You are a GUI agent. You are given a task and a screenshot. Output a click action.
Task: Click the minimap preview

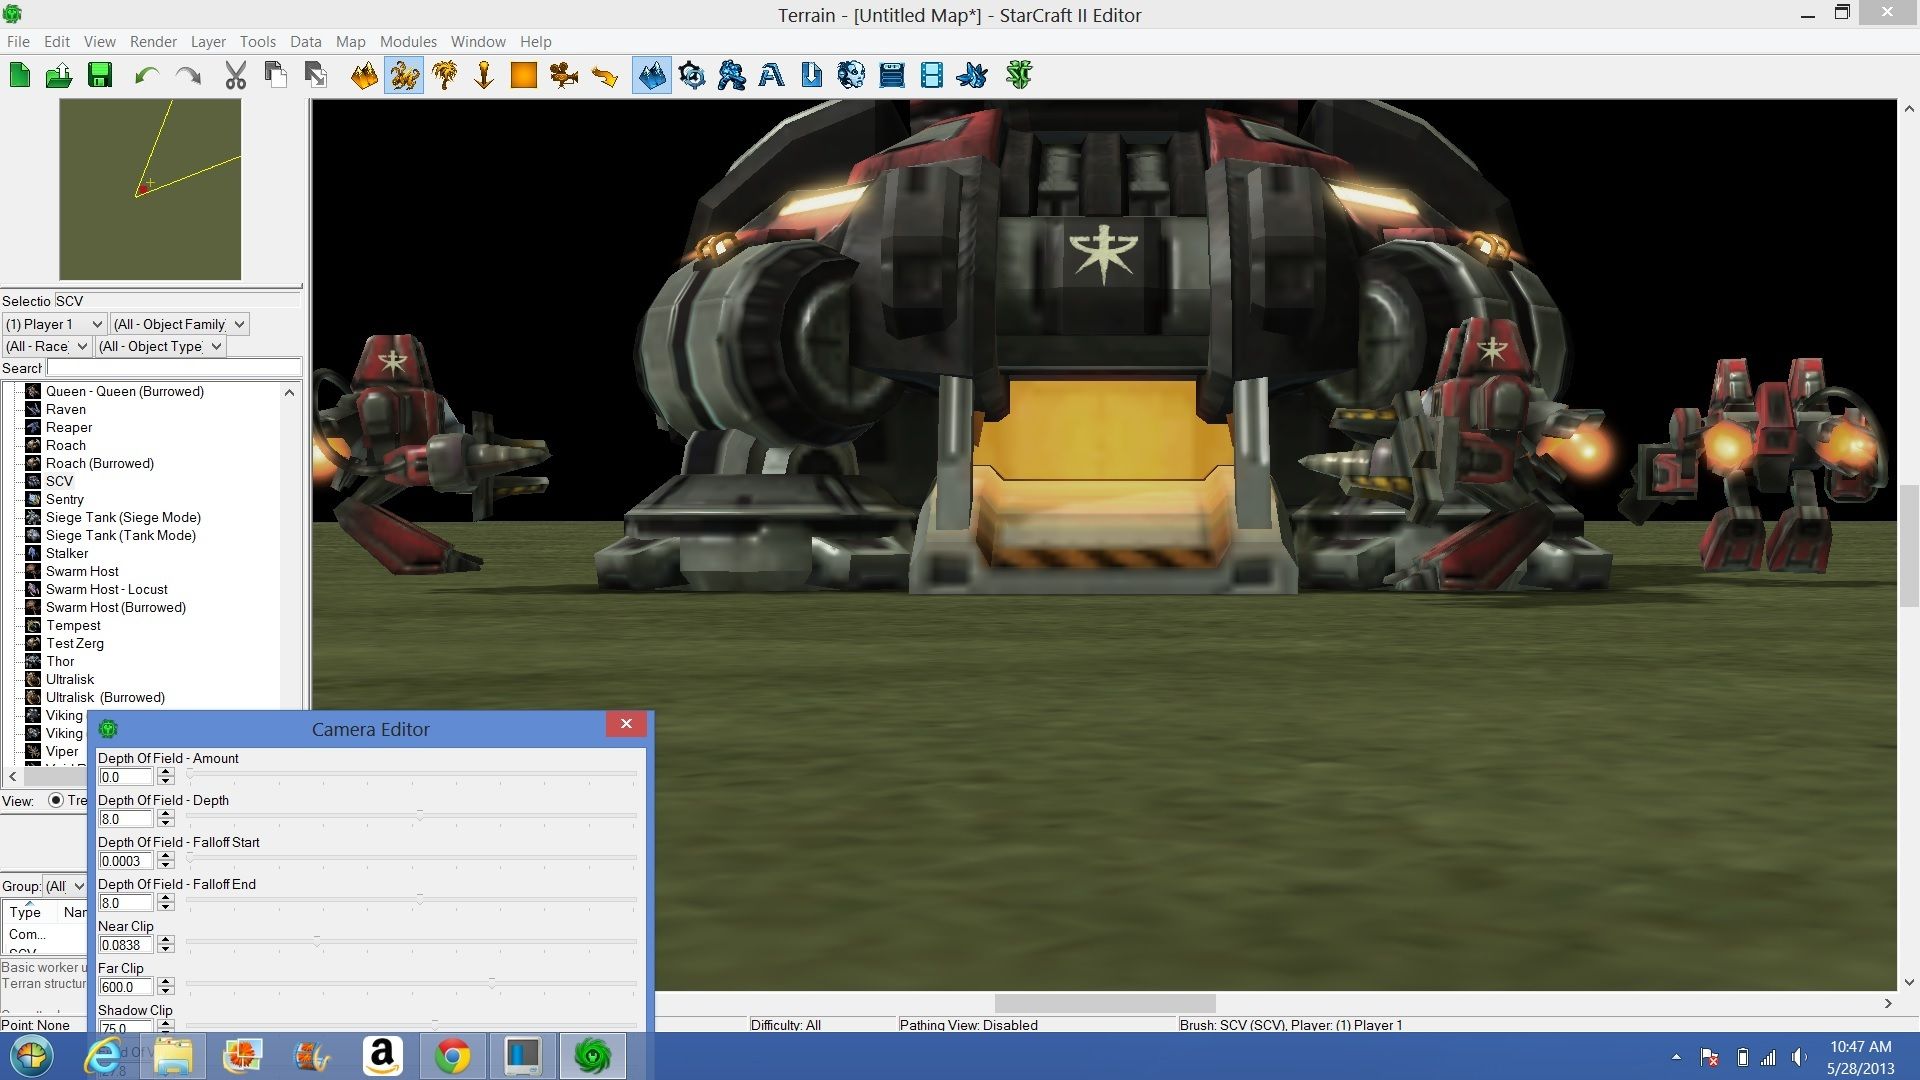coord(150,190)
